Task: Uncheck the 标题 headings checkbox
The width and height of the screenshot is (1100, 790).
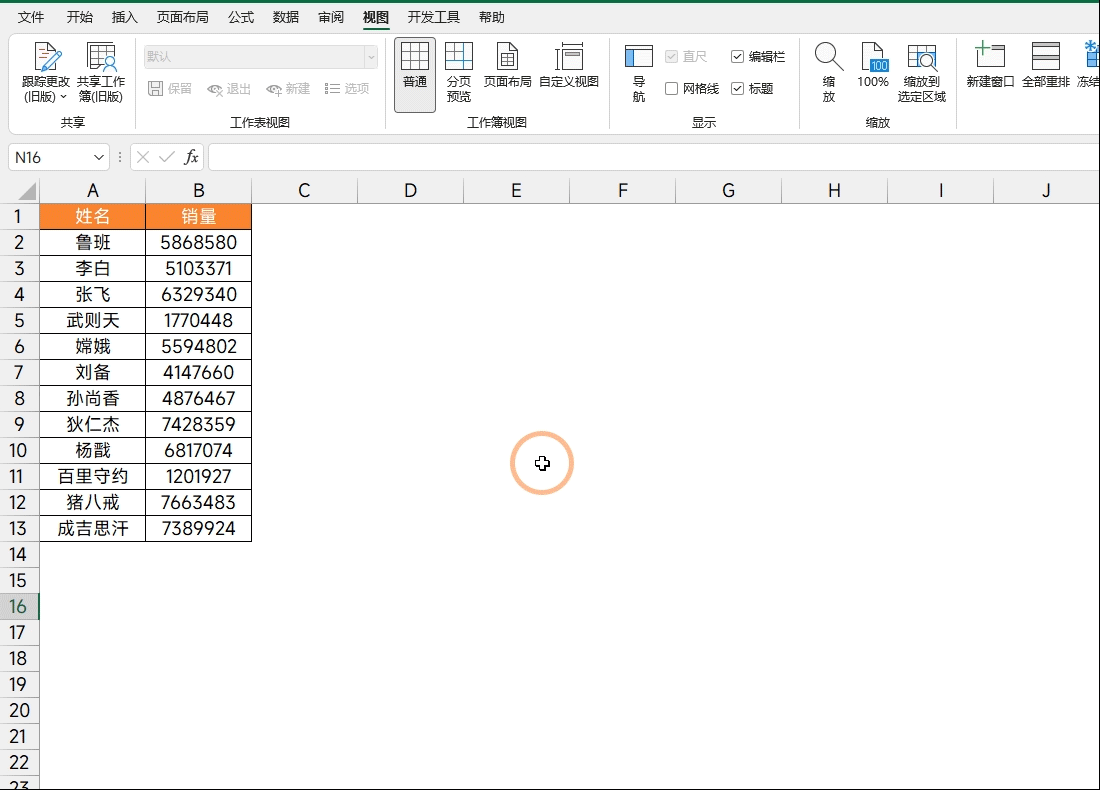Action: [738, 89]
